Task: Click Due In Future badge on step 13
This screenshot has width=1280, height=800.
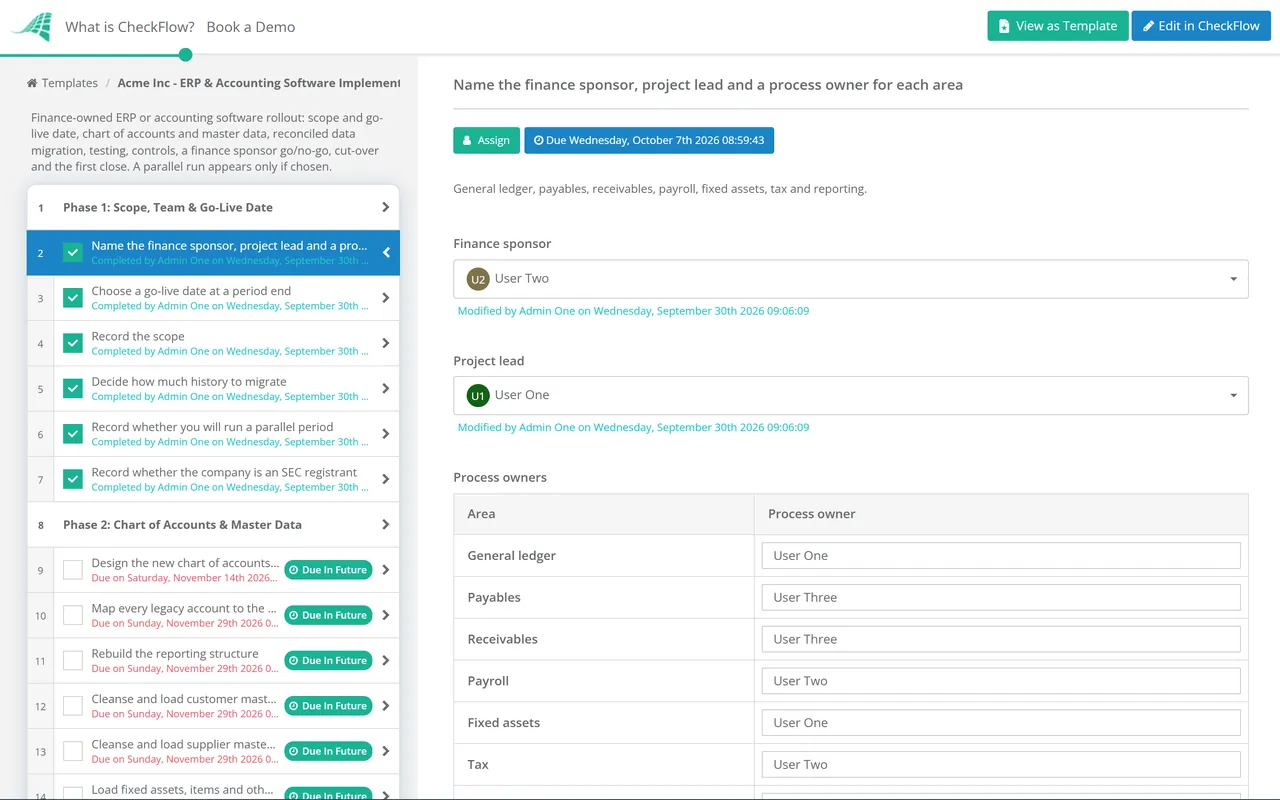Action: tap(328, 751)
